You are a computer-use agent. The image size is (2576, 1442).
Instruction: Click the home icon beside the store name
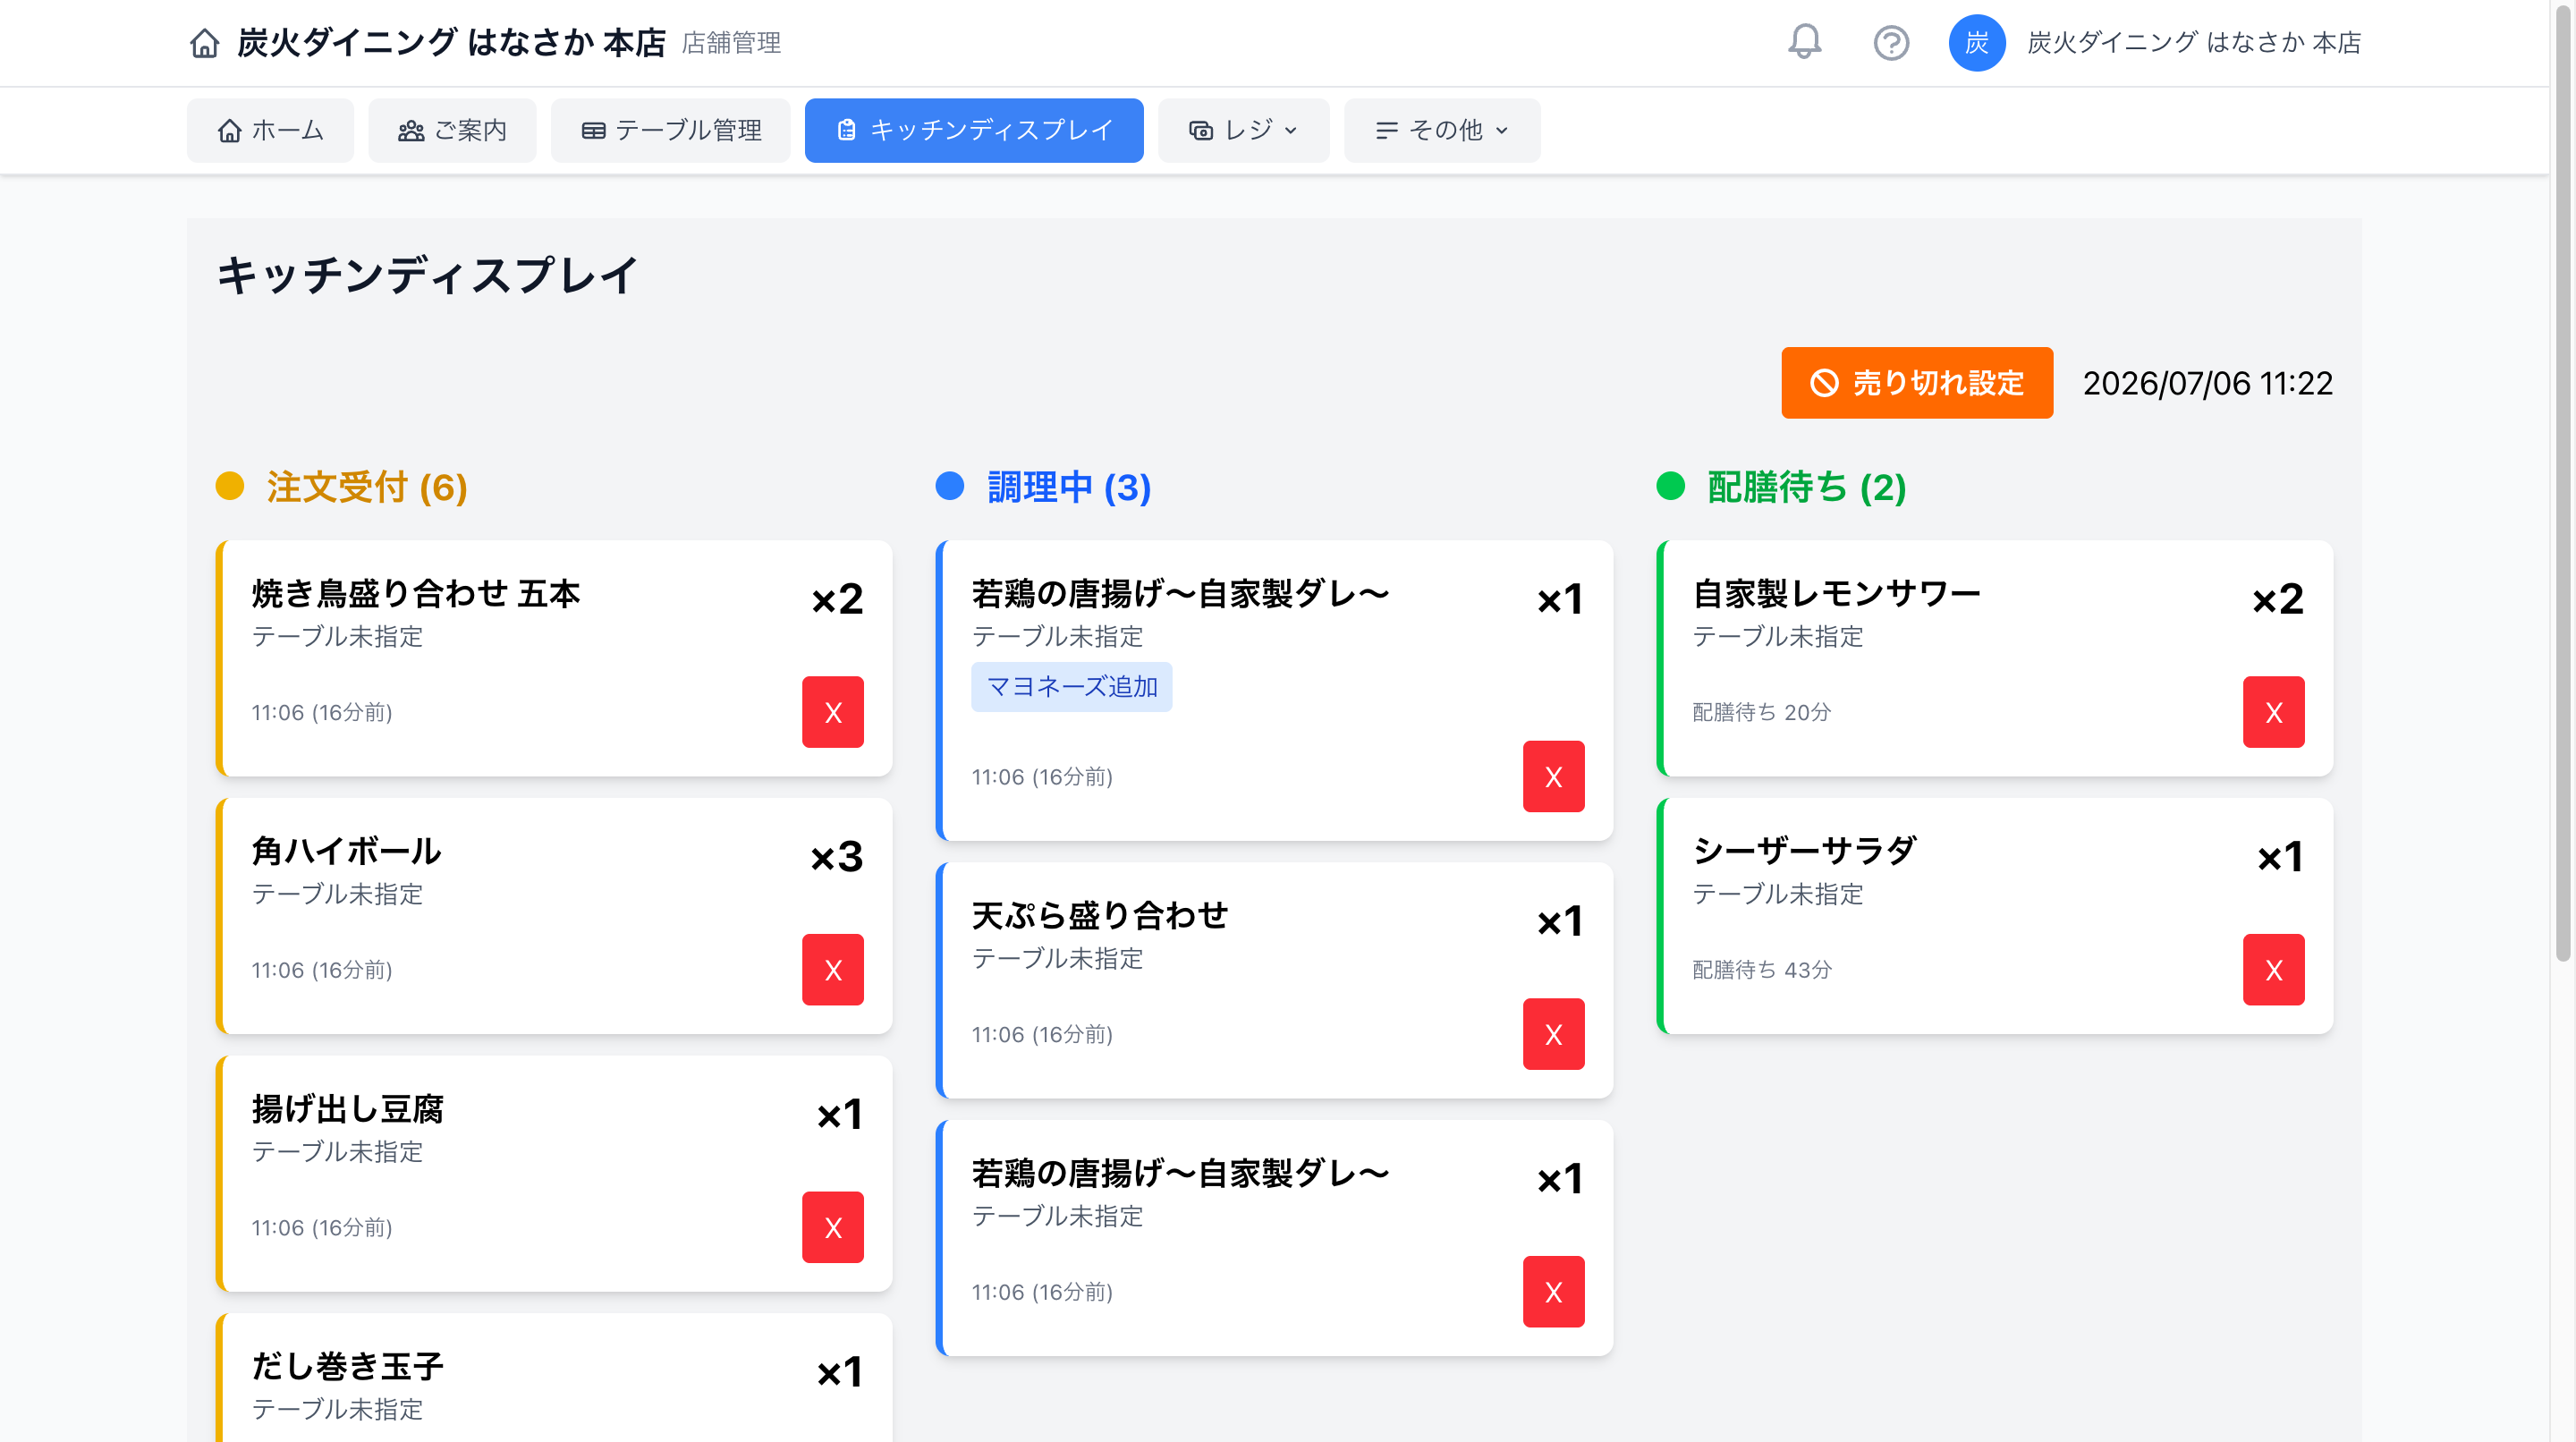click(204, 43)
